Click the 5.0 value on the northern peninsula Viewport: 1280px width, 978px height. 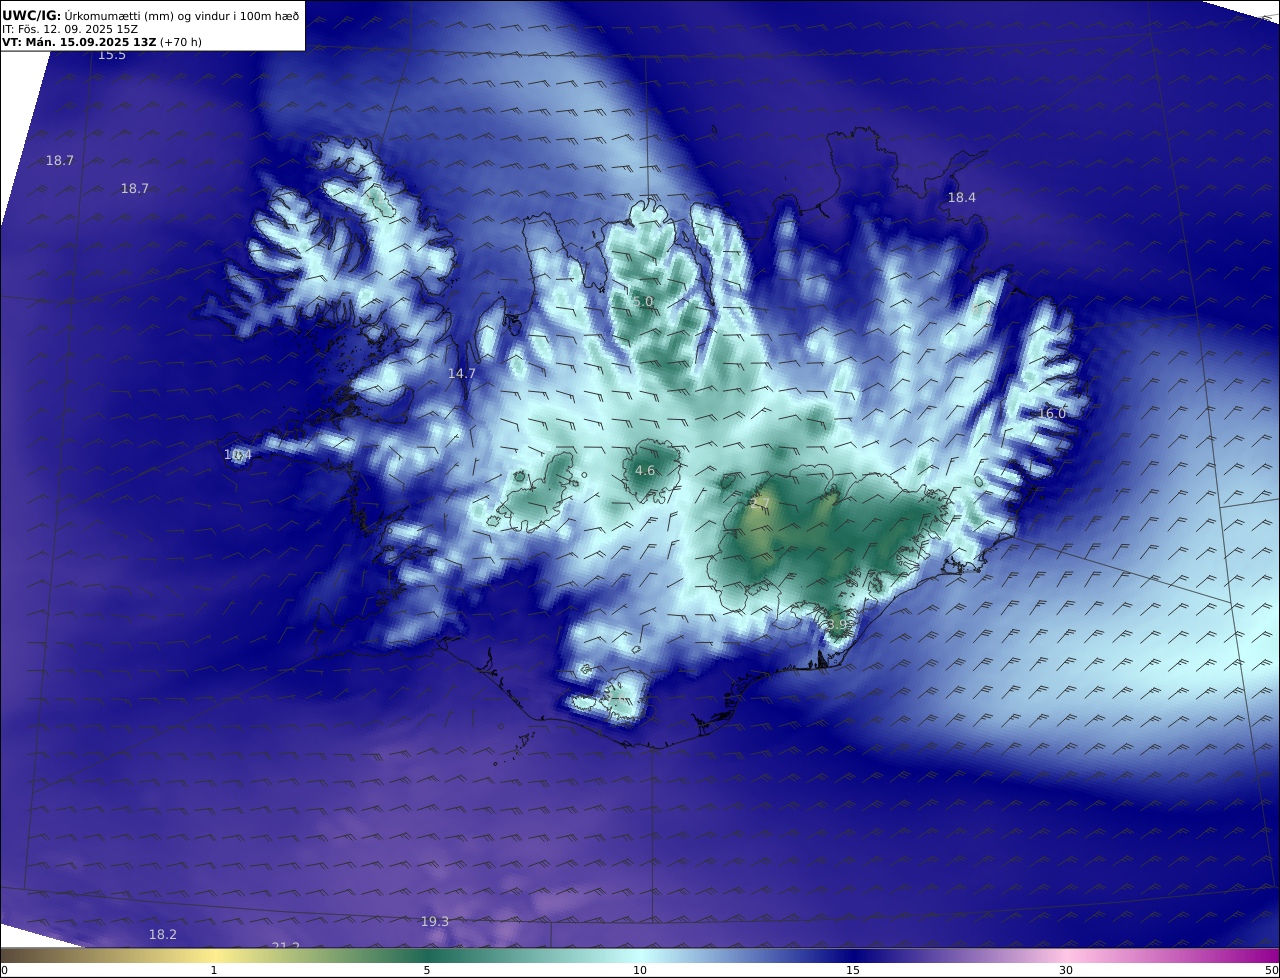point(642,301)
